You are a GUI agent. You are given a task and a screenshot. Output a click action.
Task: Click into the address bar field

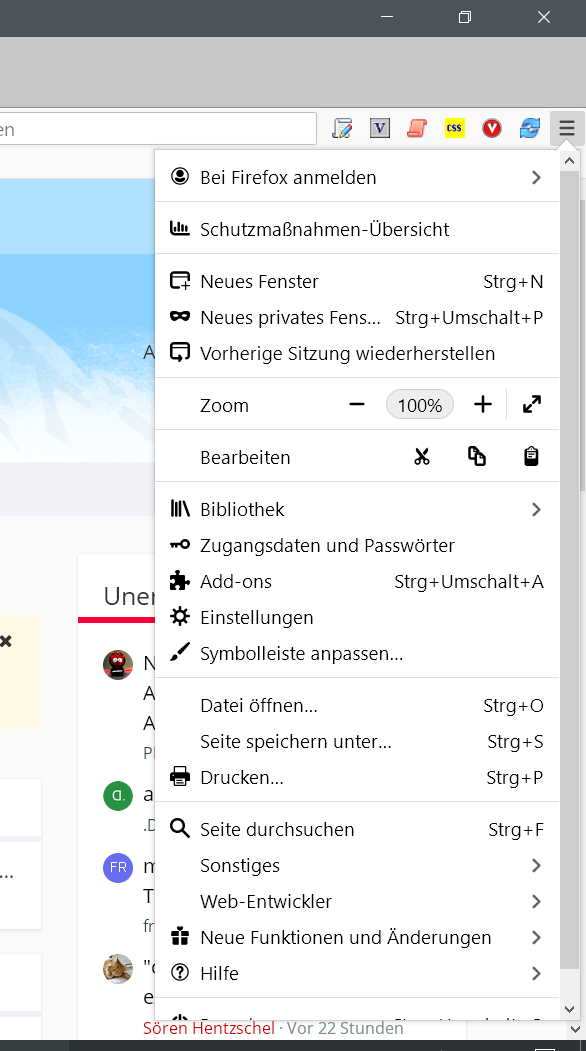coord(158,129)
